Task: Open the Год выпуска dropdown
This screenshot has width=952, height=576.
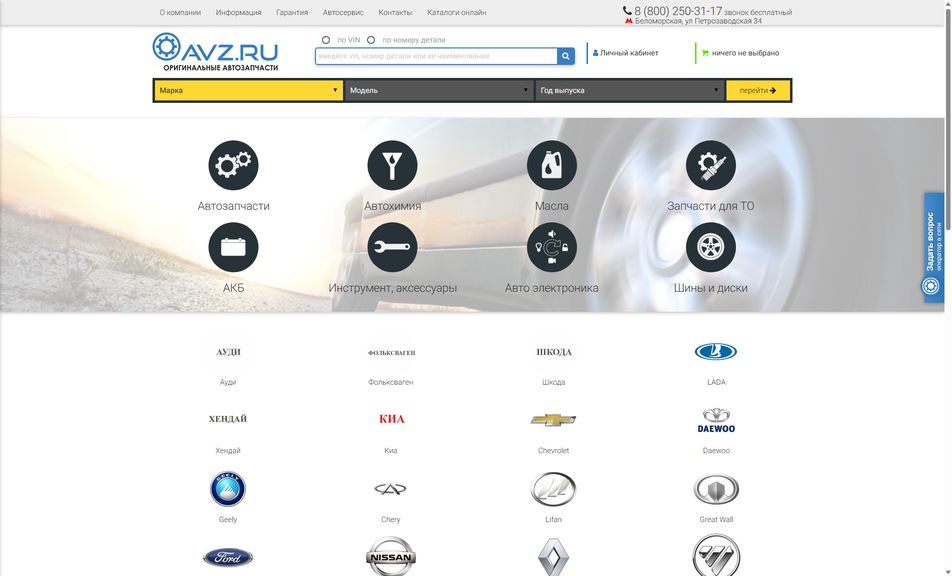Action: 630,90
